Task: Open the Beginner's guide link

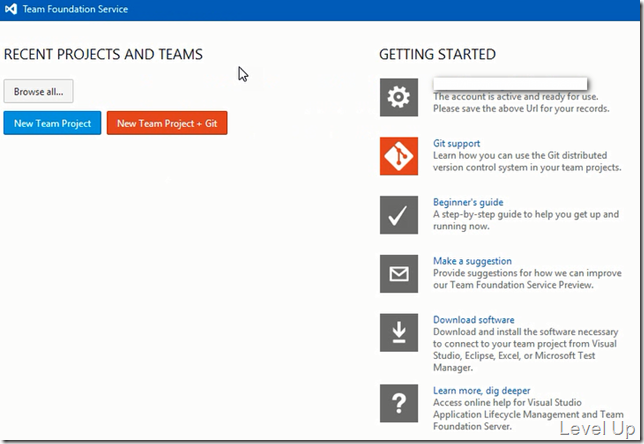Action: (x=468, y=202)
